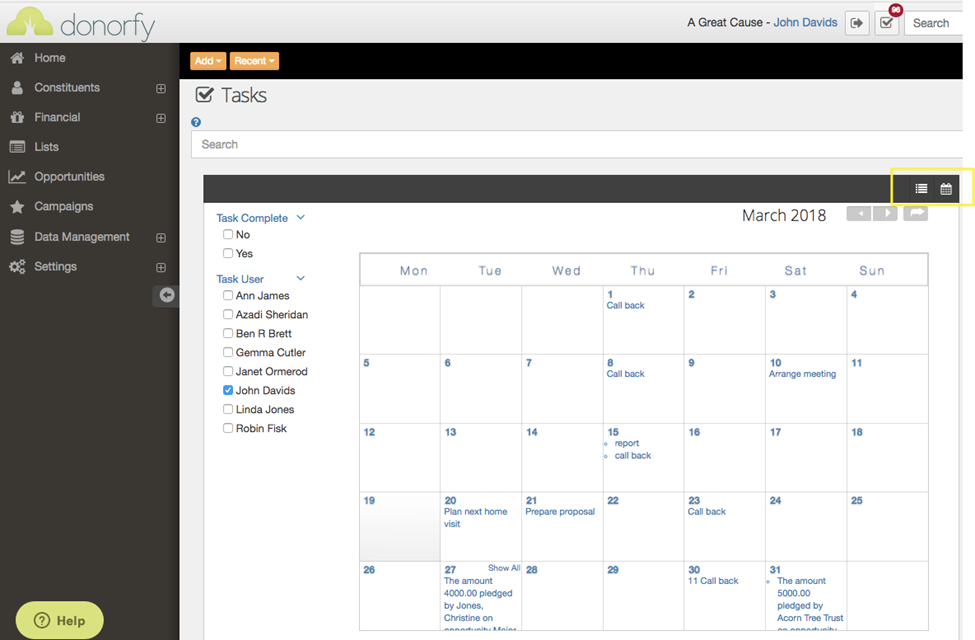Image resolution: width=975 pixels, height=640 pixels.
Task: Open the Recent dropdown button
Action: [254, 61]
